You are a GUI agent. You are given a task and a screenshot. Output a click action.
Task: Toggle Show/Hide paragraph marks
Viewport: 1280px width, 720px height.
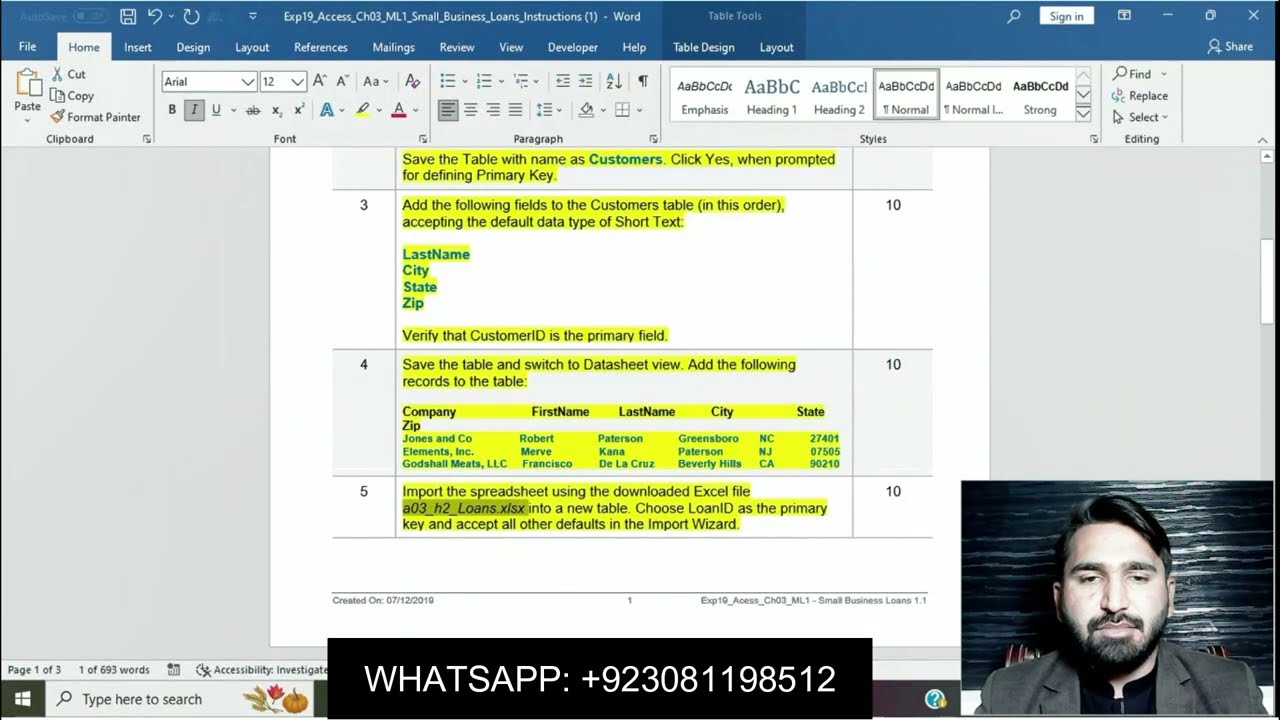(x=643, y=81)
